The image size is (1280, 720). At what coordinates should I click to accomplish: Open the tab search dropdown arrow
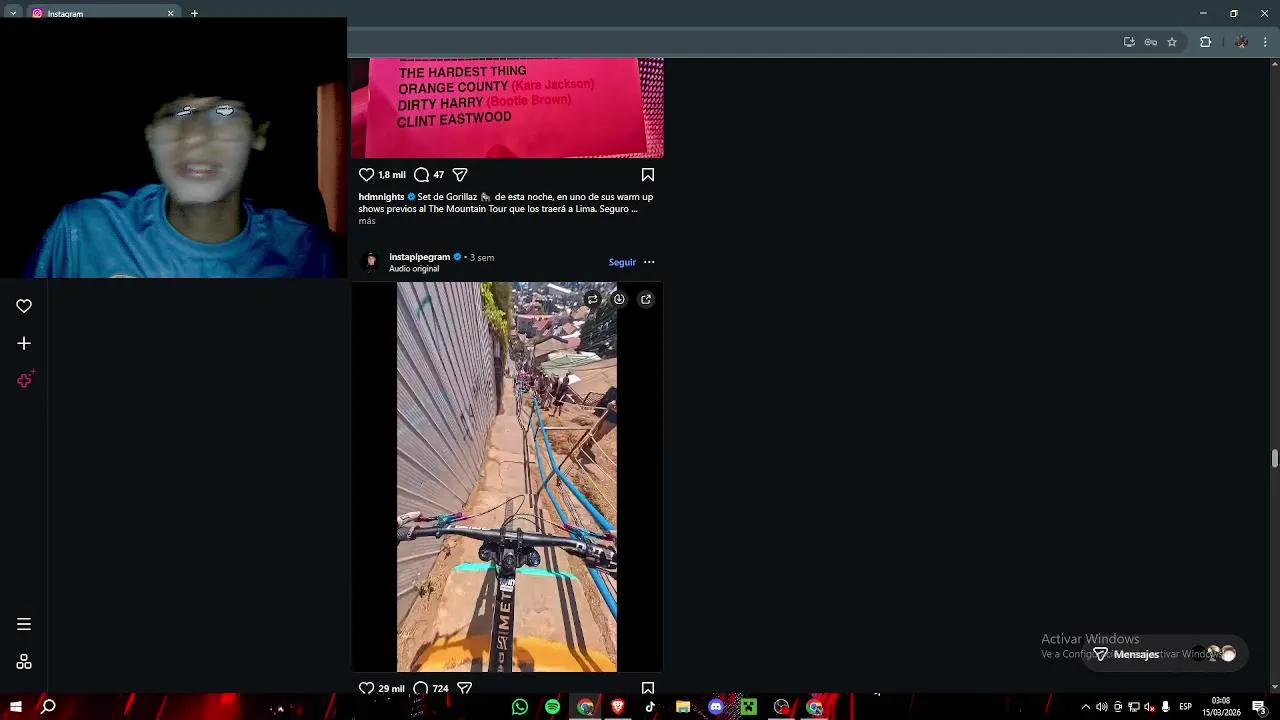(13, 13)
